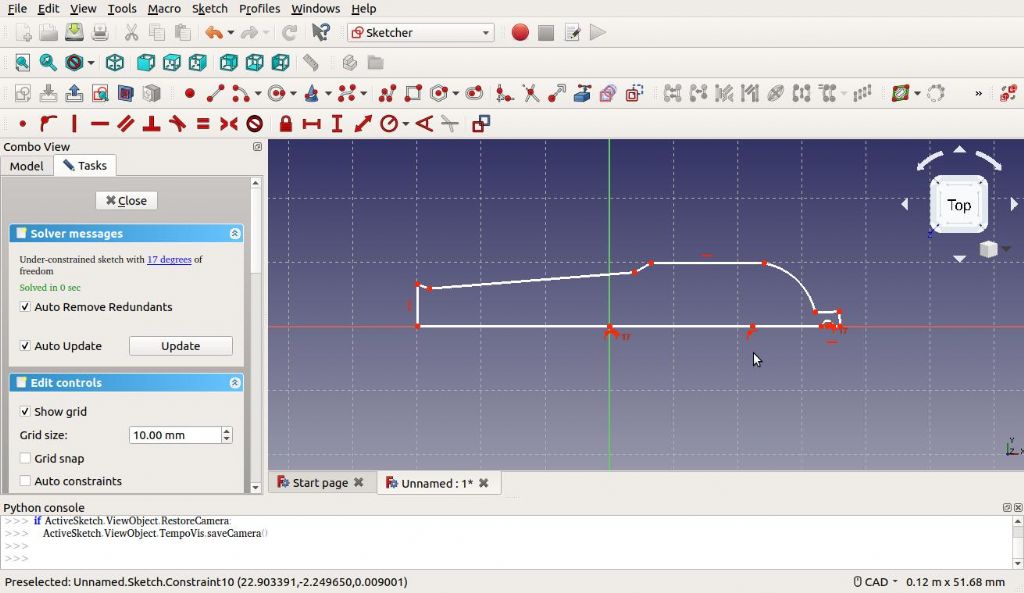Screen dimensions: 1024x593
Task: Select the Create polyline tool
Action: tap(387, 93)
